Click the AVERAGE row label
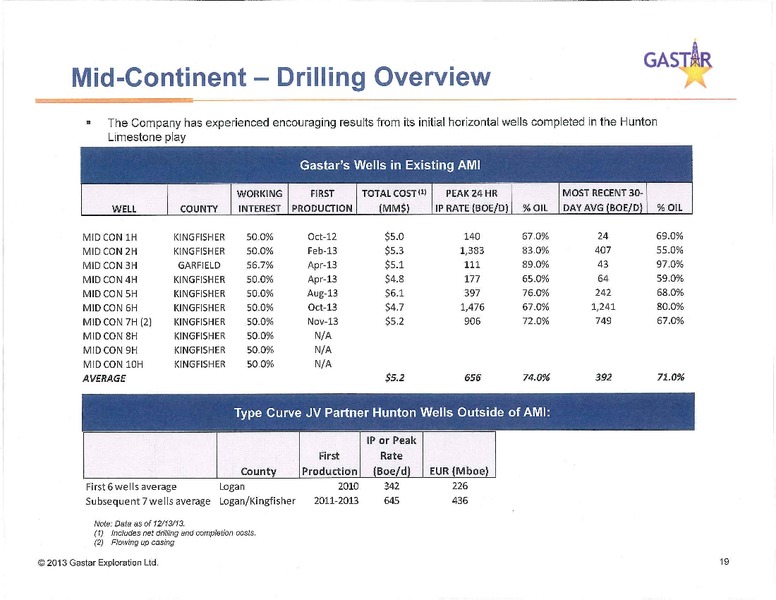Viewport: 776px width, 600px height. coord(104,378)
